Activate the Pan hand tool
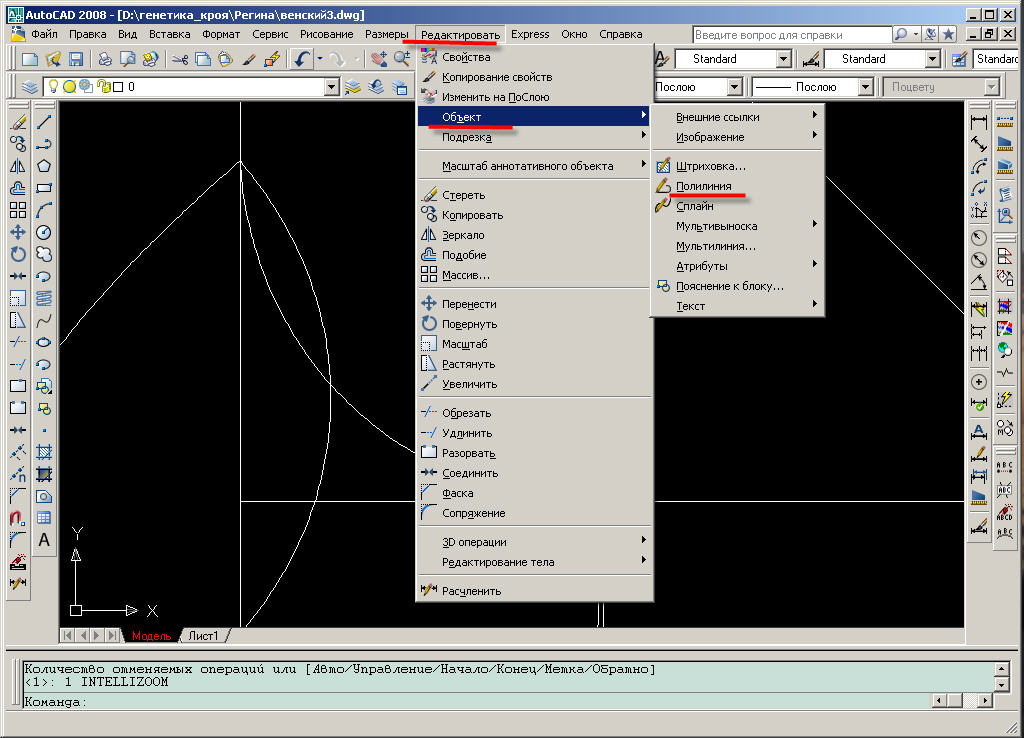Viewport: 1024px width, 738px height. (x=379, y=60)
